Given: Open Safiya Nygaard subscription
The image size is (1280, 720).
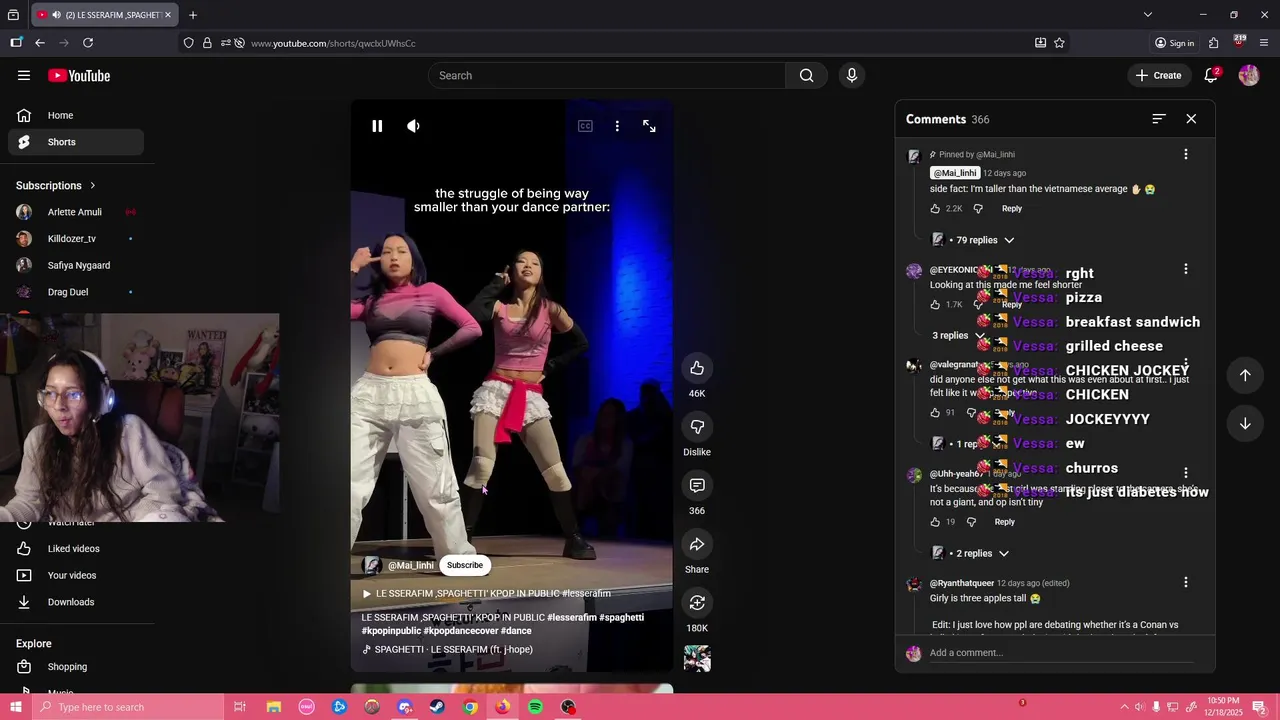Looking at the screenshot, I should tap(76, 266).
